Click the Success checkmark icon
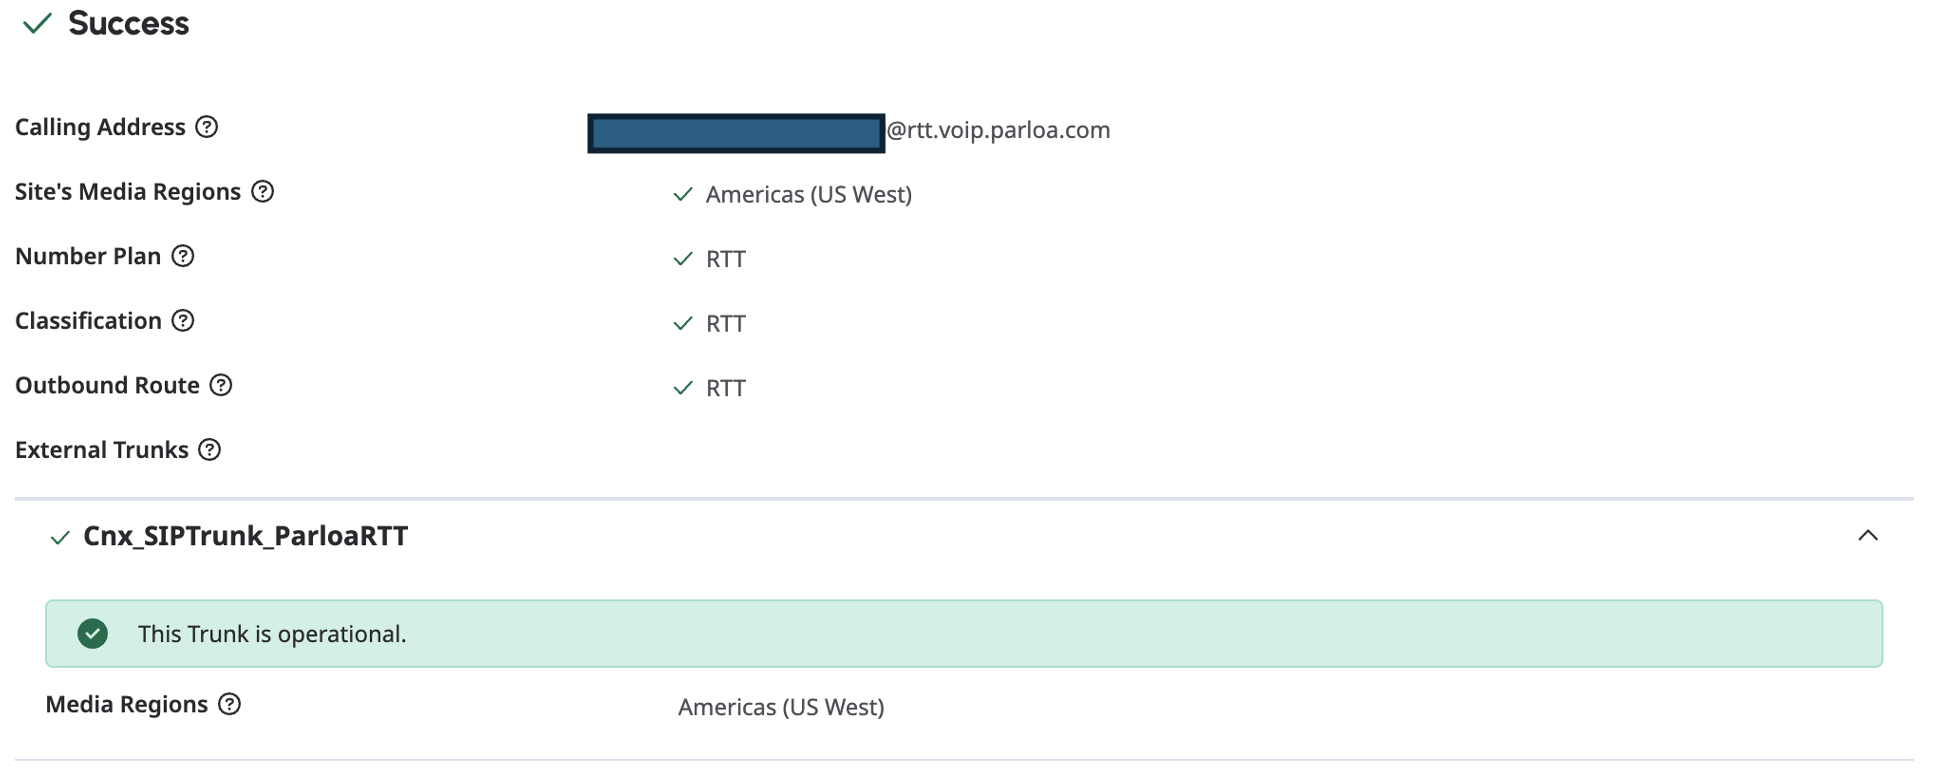Screen dimensions: 1940x776 point(37,23)
